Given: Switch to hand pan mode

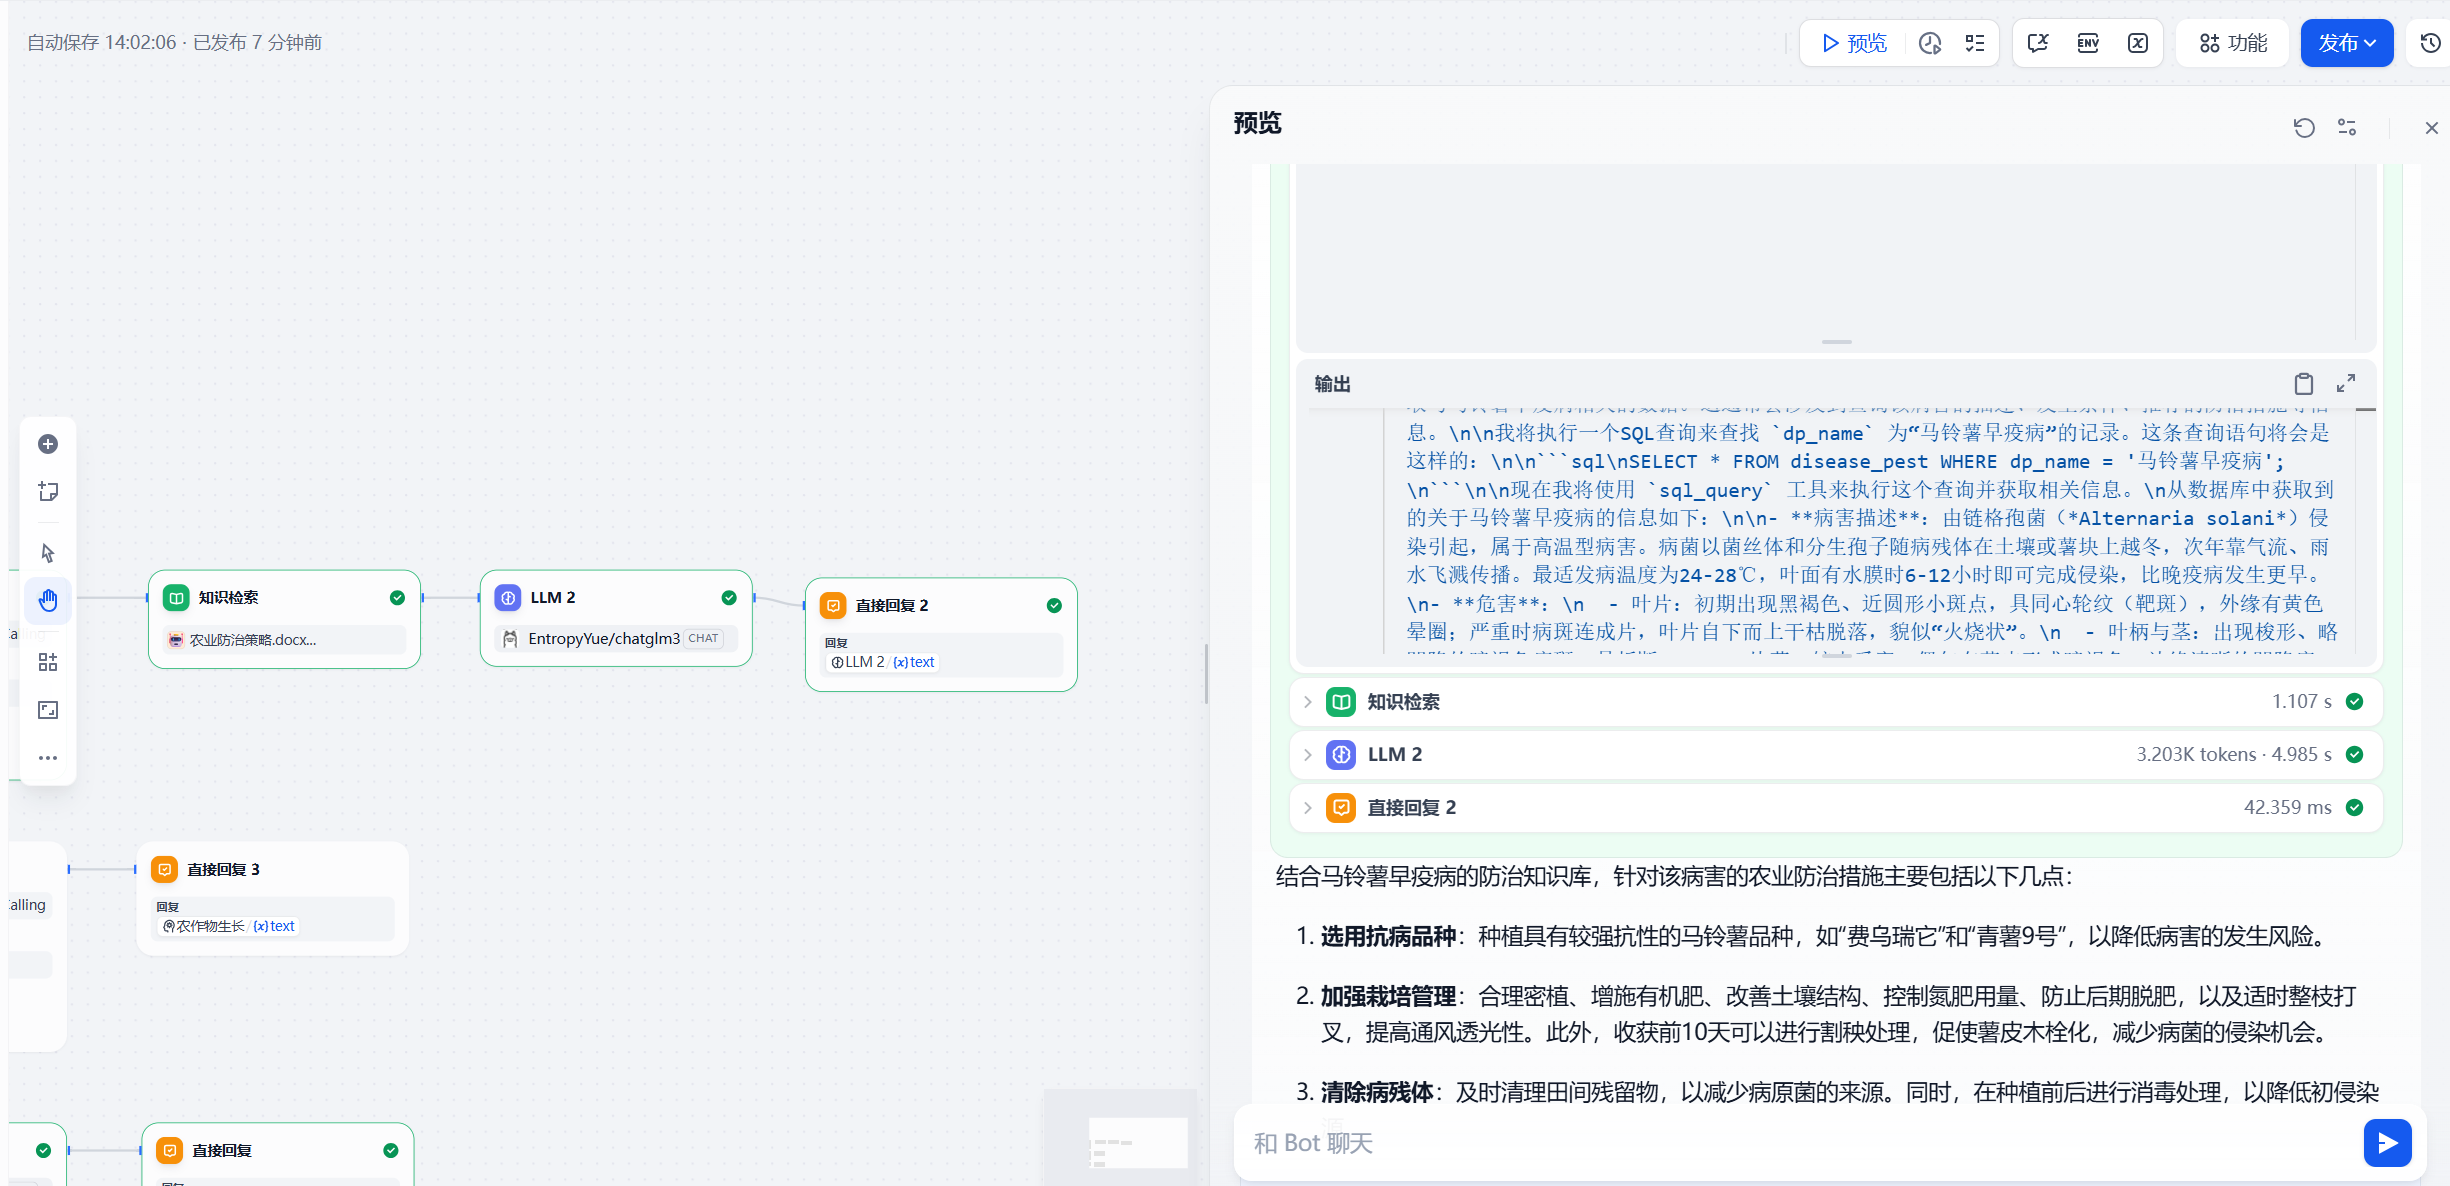Looking at the screenshot, I should tap(48, 600).
